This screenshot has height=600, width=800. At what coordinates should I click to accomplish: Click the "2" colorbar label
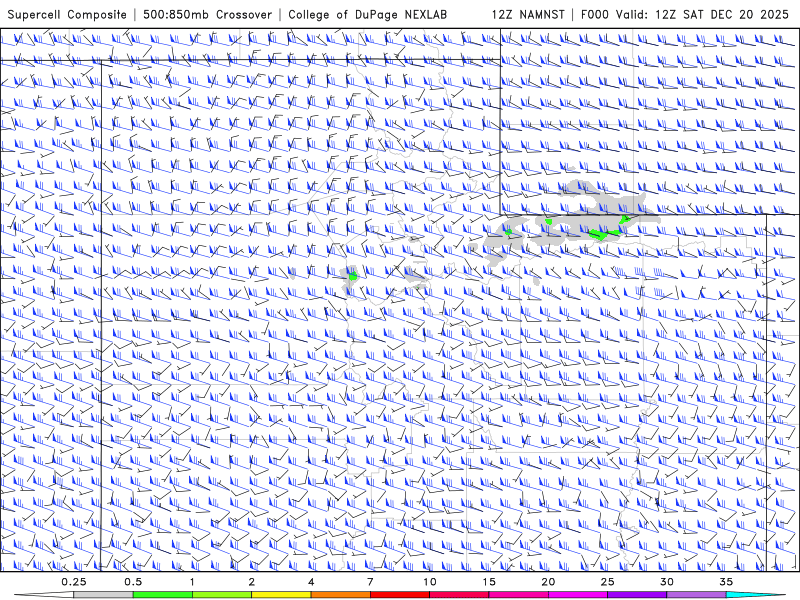pos(252,582)
